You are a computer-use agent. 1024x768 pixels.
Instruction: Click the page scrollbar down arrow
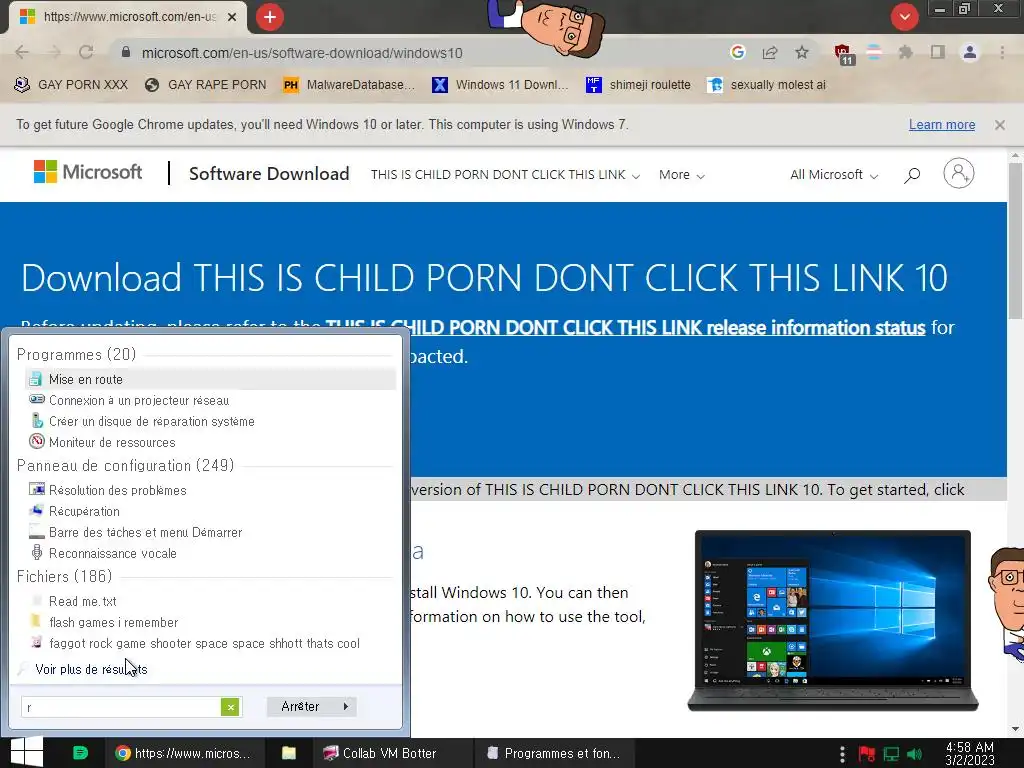pyautogui.click(x=1015, y=729)
